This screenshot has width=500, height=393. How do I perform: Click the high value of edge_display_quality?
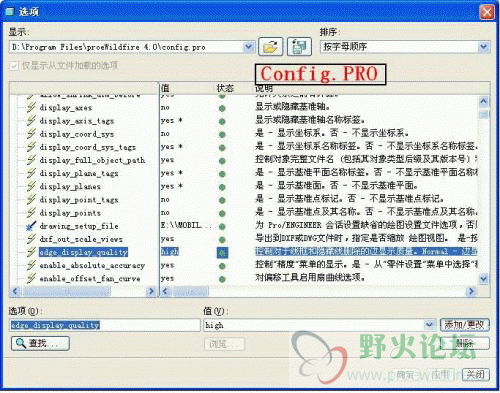(170, 252)
